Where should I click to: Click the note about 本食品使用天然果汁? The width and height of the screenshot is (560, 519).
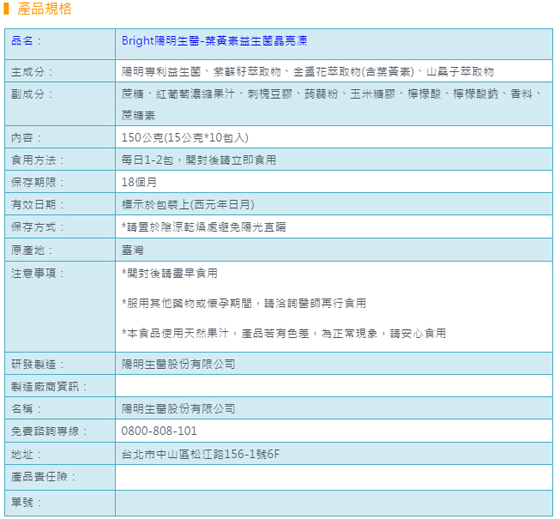(284, 333)
